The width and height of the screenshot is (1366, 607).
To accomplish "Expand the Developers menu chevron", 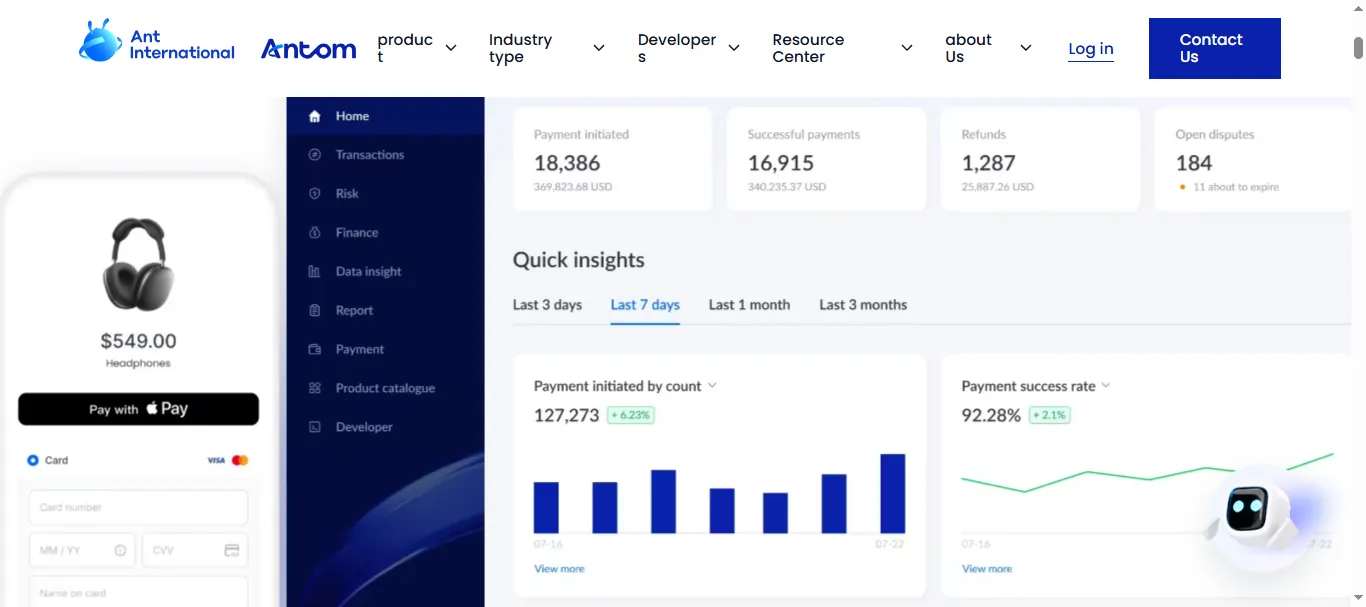I will [x=734, y=48].
